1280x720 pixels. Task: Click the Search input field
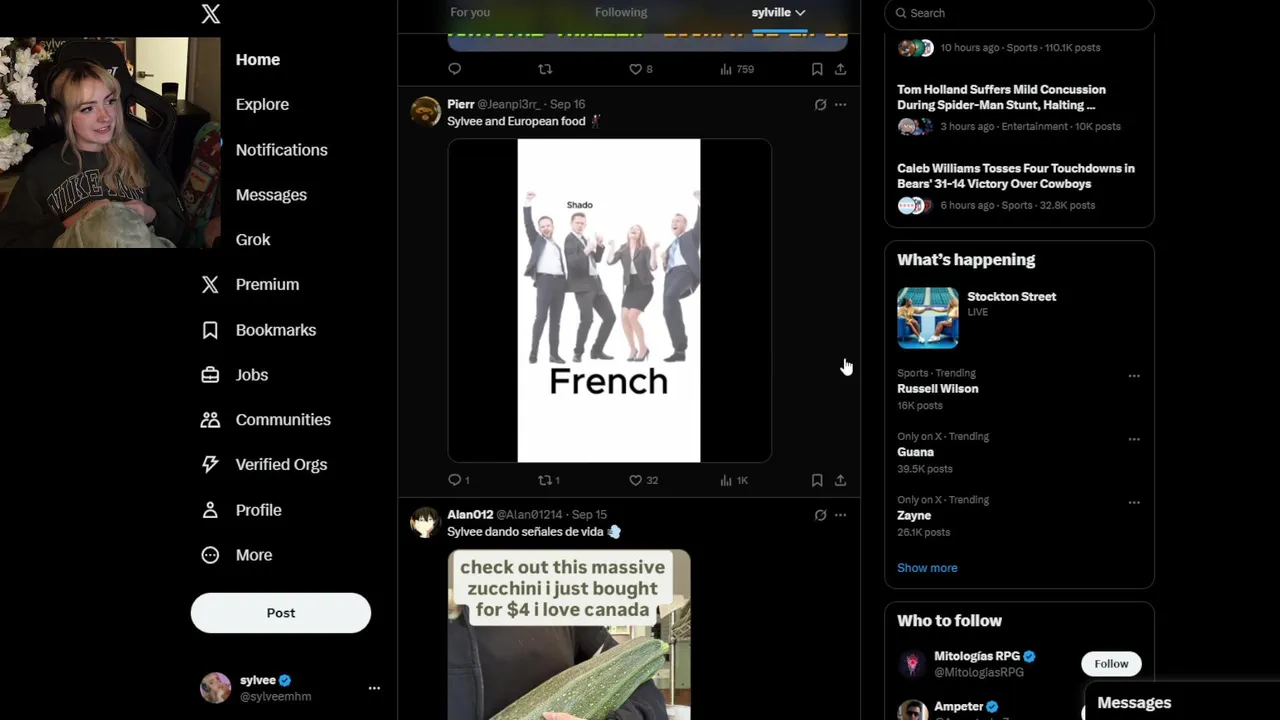coord(1019,13)
